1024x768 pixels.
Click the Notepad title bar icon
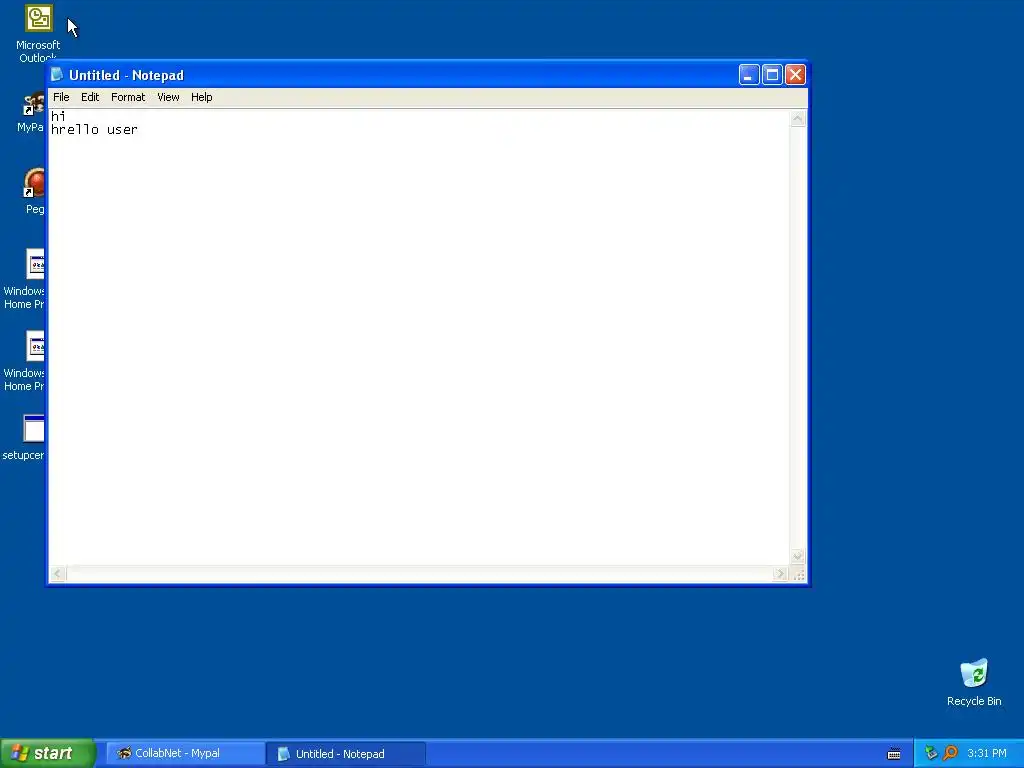click(x=57, y=74)
